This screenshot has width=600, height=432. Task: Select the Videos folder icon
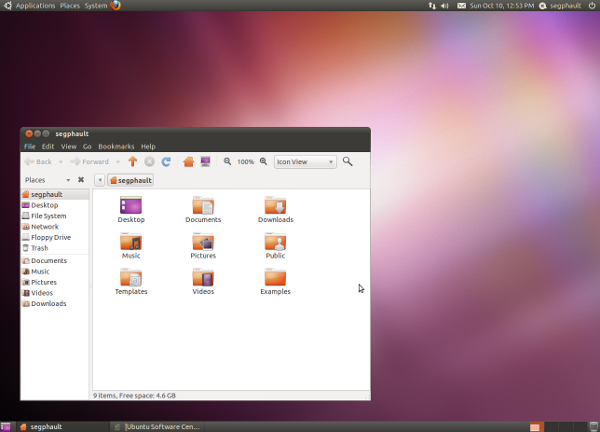pos(203,277)
